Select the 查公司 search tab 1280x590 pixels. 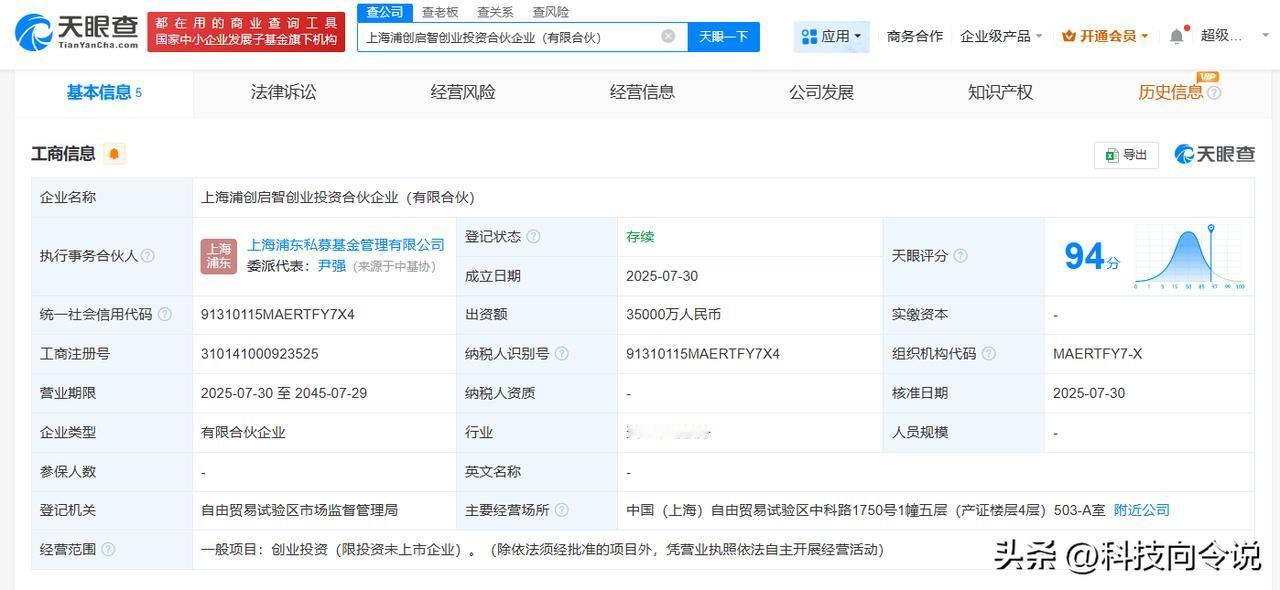[384, 12]
